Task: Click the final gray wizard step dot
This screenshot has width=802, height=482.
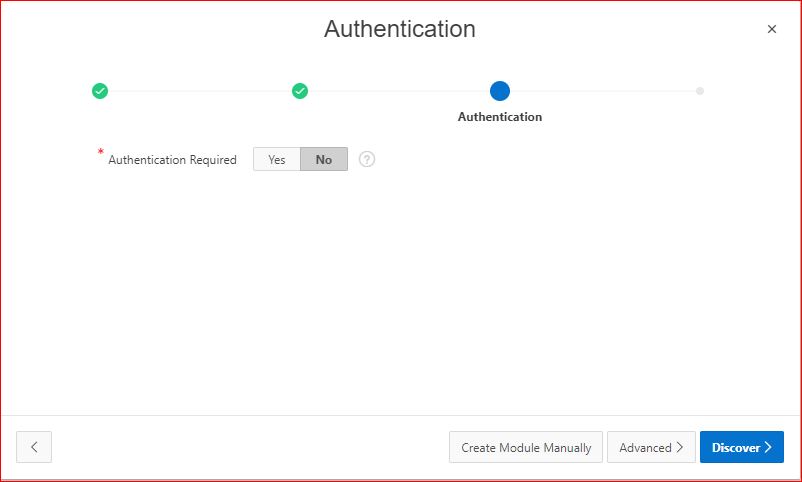Action: (700, 91)
